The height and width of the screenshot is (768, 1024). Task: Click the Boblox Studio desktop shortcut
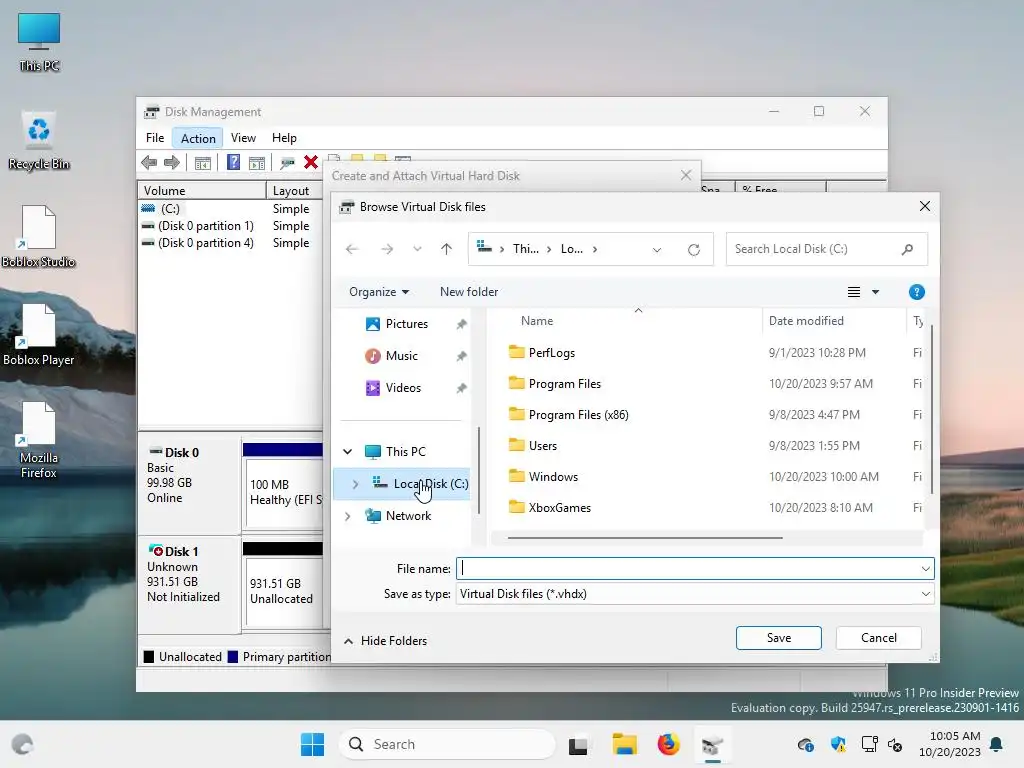click(x=39, y=237)
